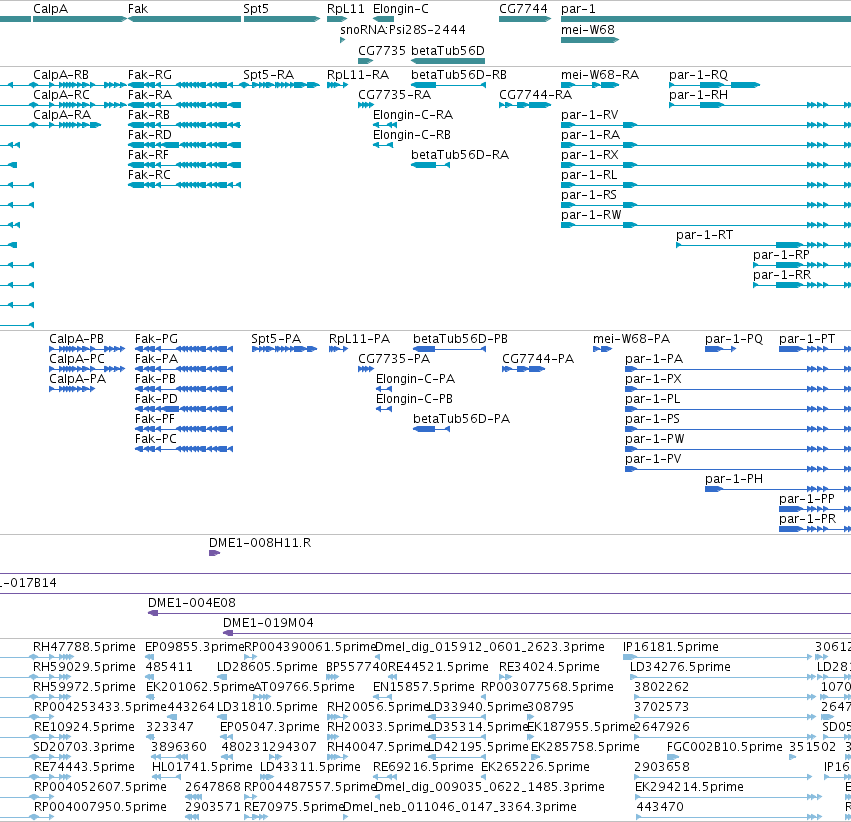Select the CalpA gene bar
This screenshot has width=851, height=822.
[80, 19]
